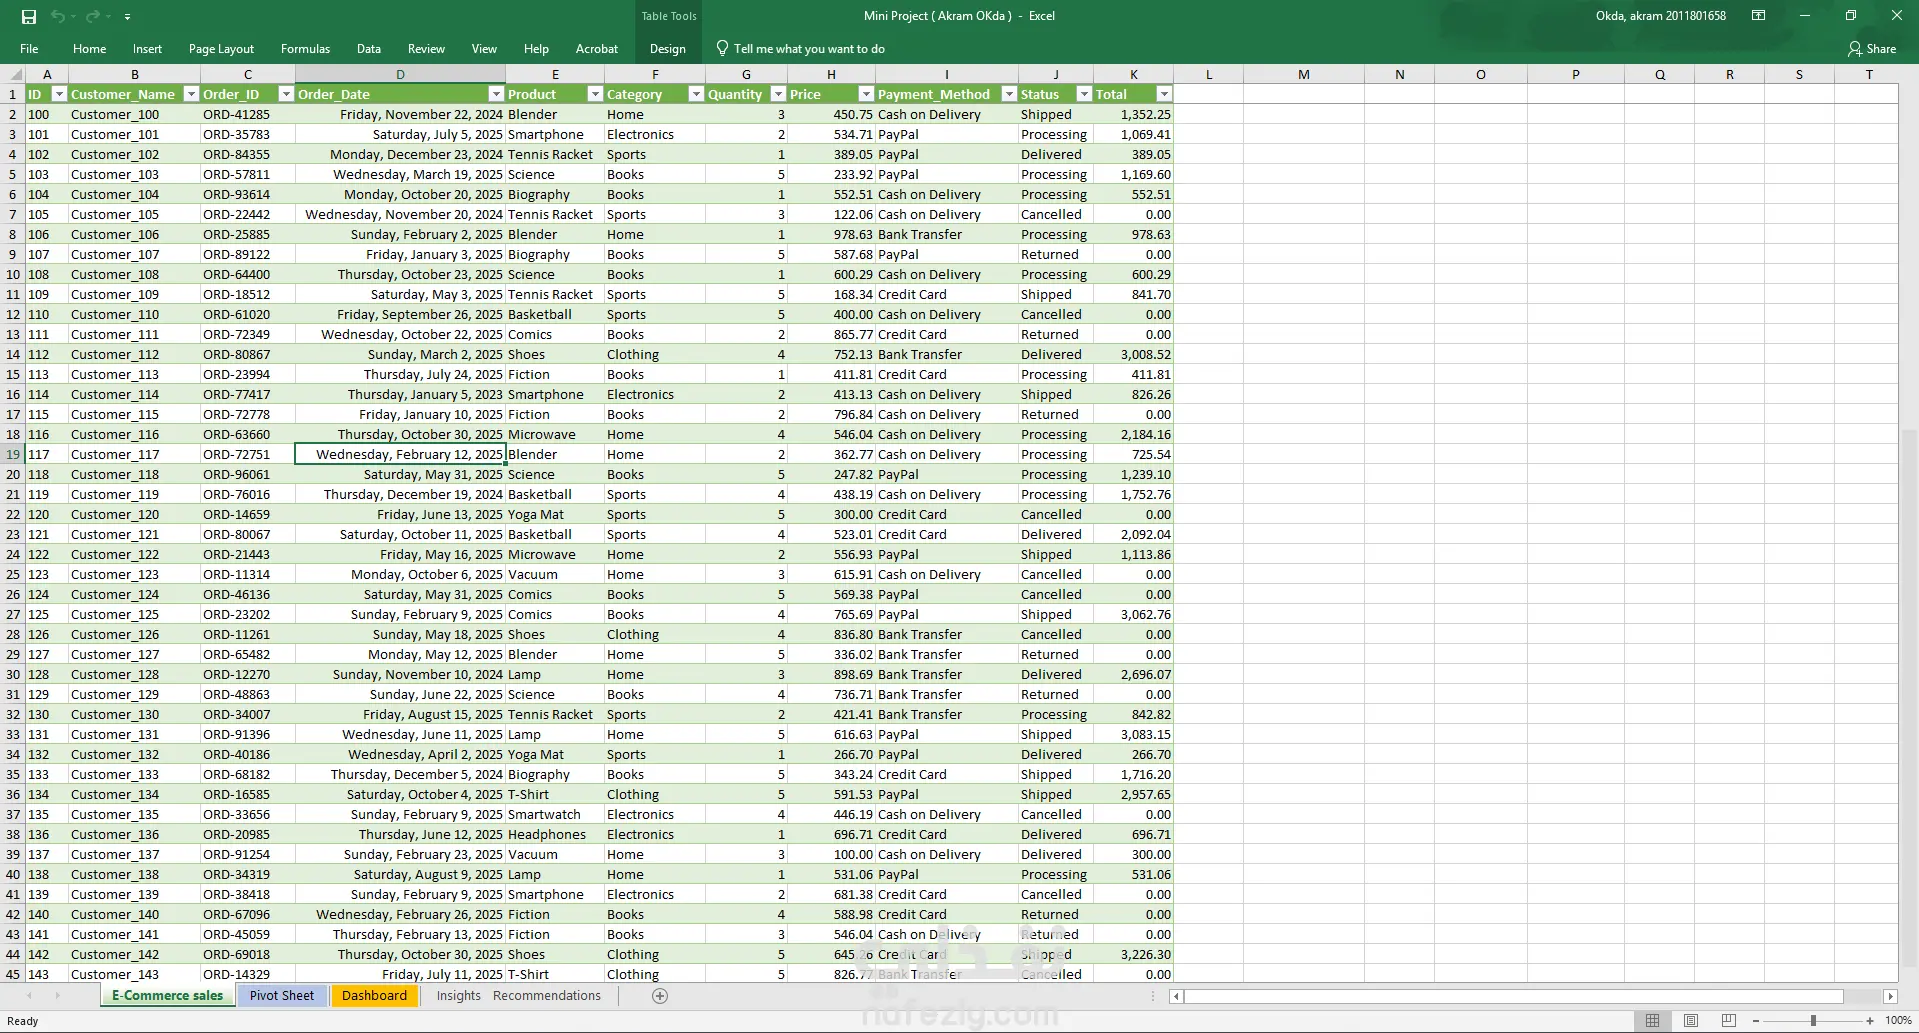Screen dimensions: 1919x1033
Task: Switch to E-Commerce sales sheet tab
Action: [x=167, y=995]
